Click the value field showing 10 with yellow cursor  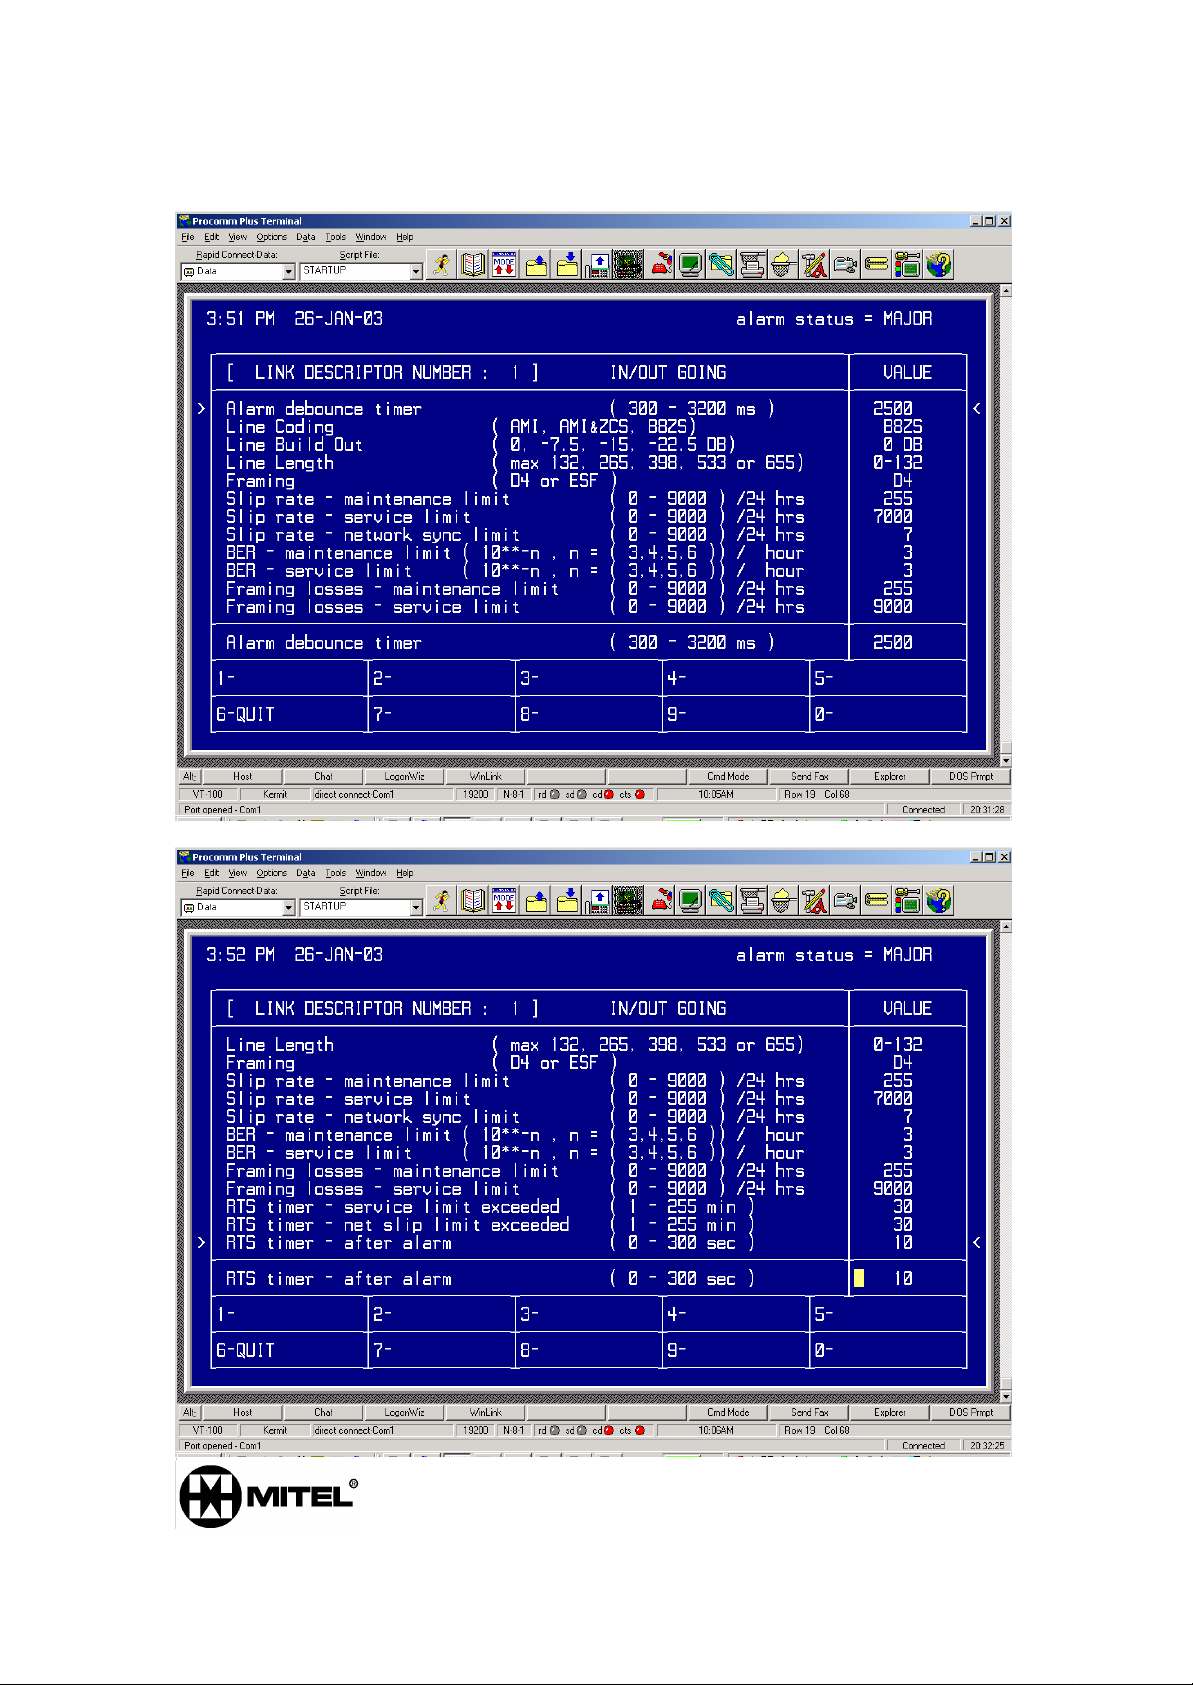tap(907, 1278)
